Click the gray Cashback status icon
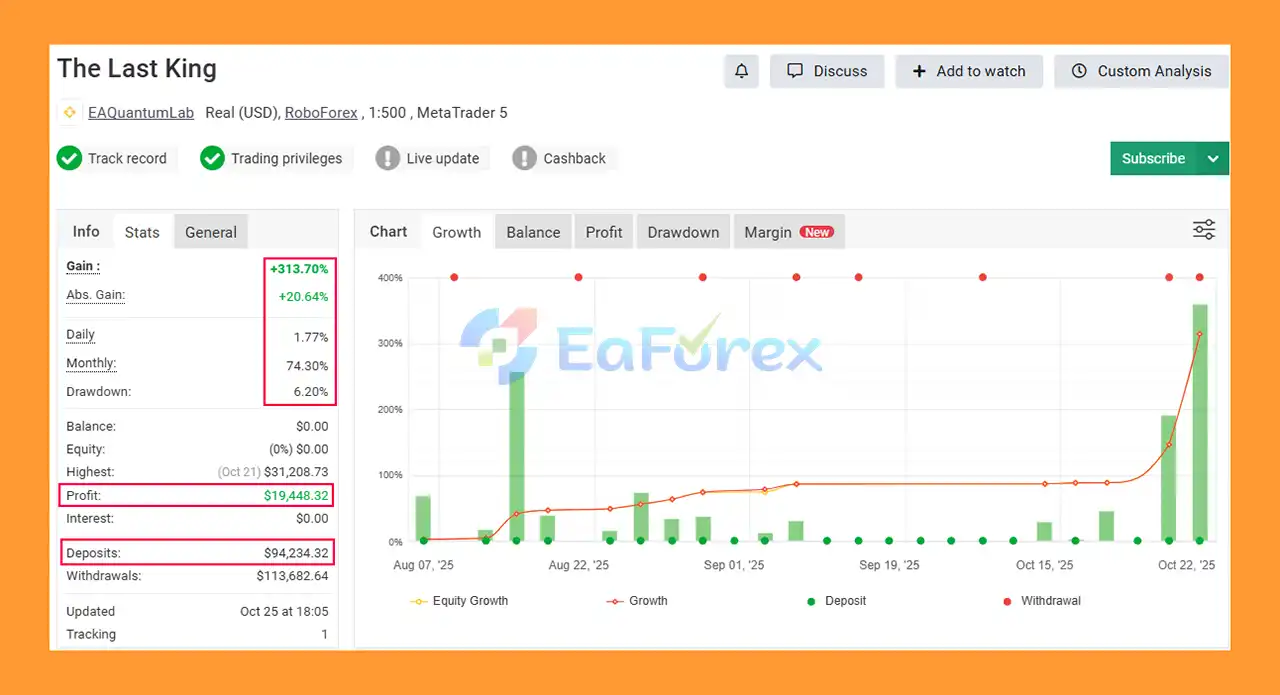Image resolution: width=1280 pixels, height=695 pixels. (524, 158)
